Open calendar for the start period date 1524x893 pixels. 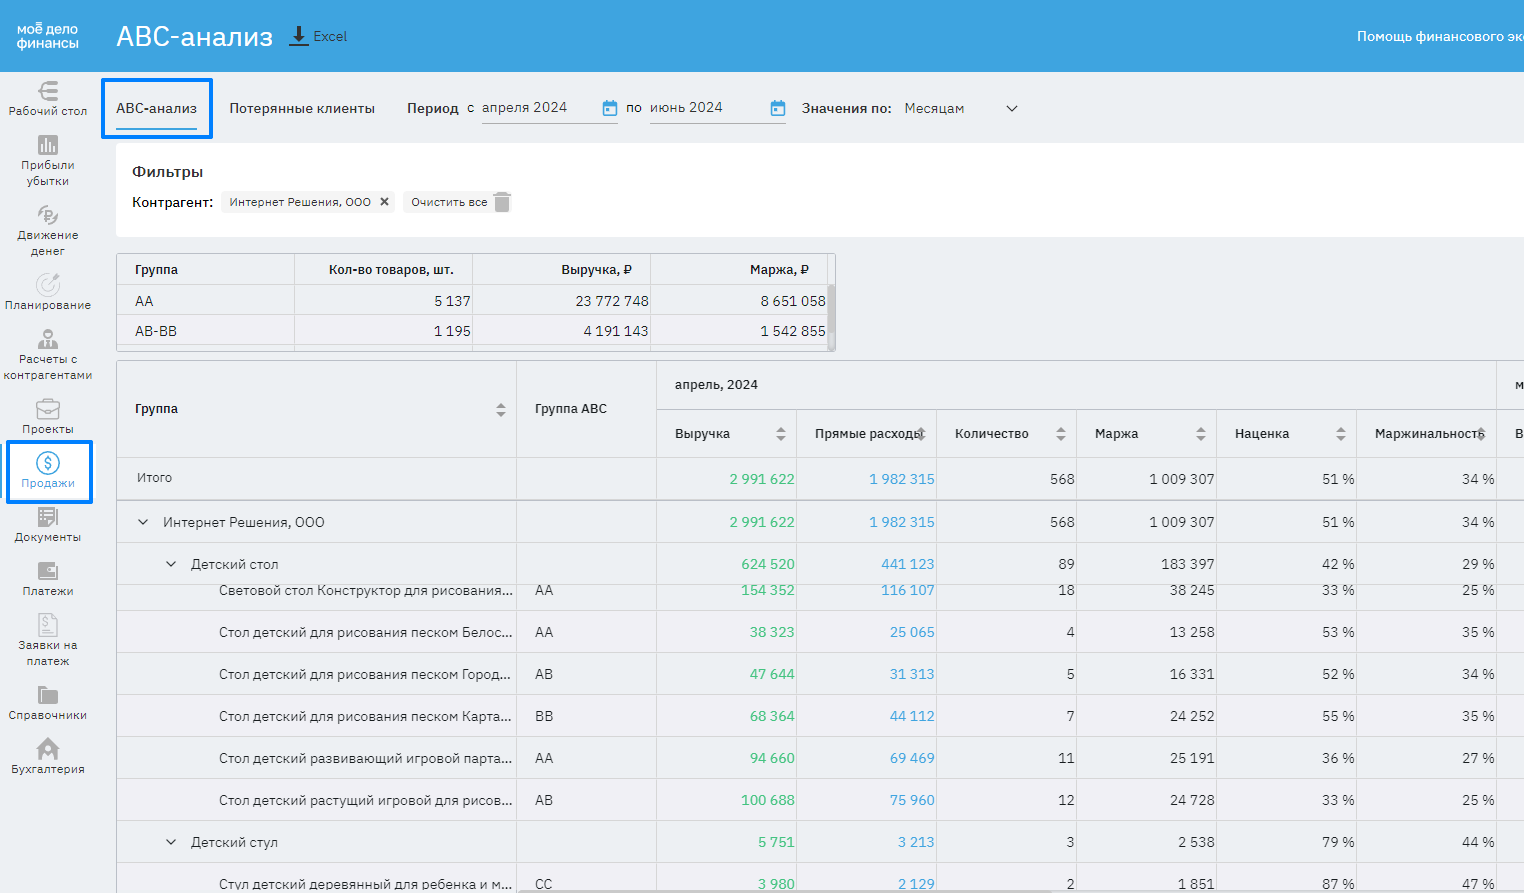tap(610, 108)
